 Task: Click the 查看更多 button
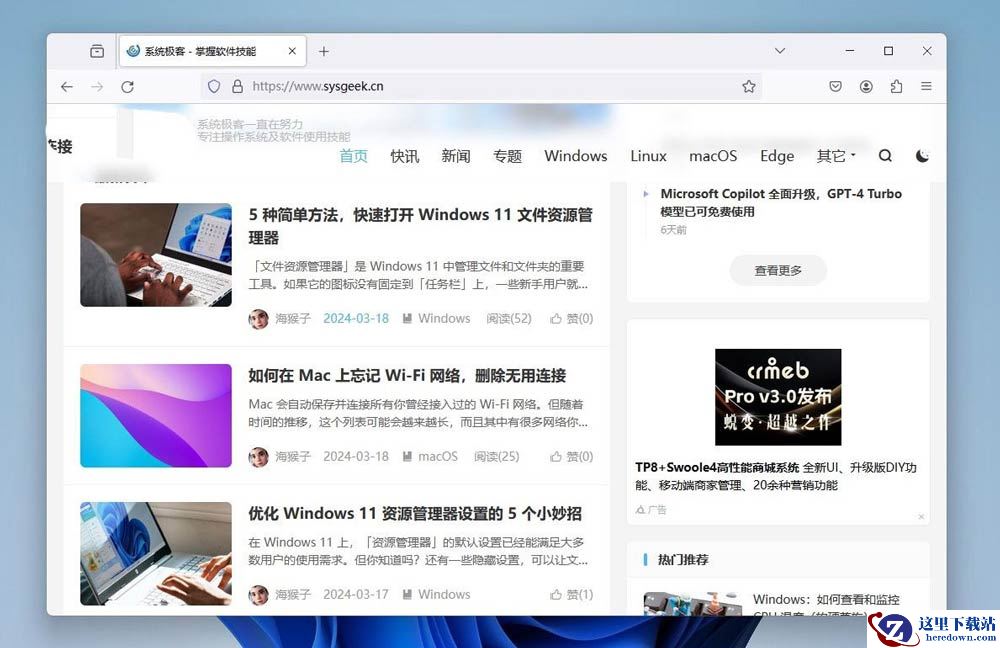tap(778, 270)
